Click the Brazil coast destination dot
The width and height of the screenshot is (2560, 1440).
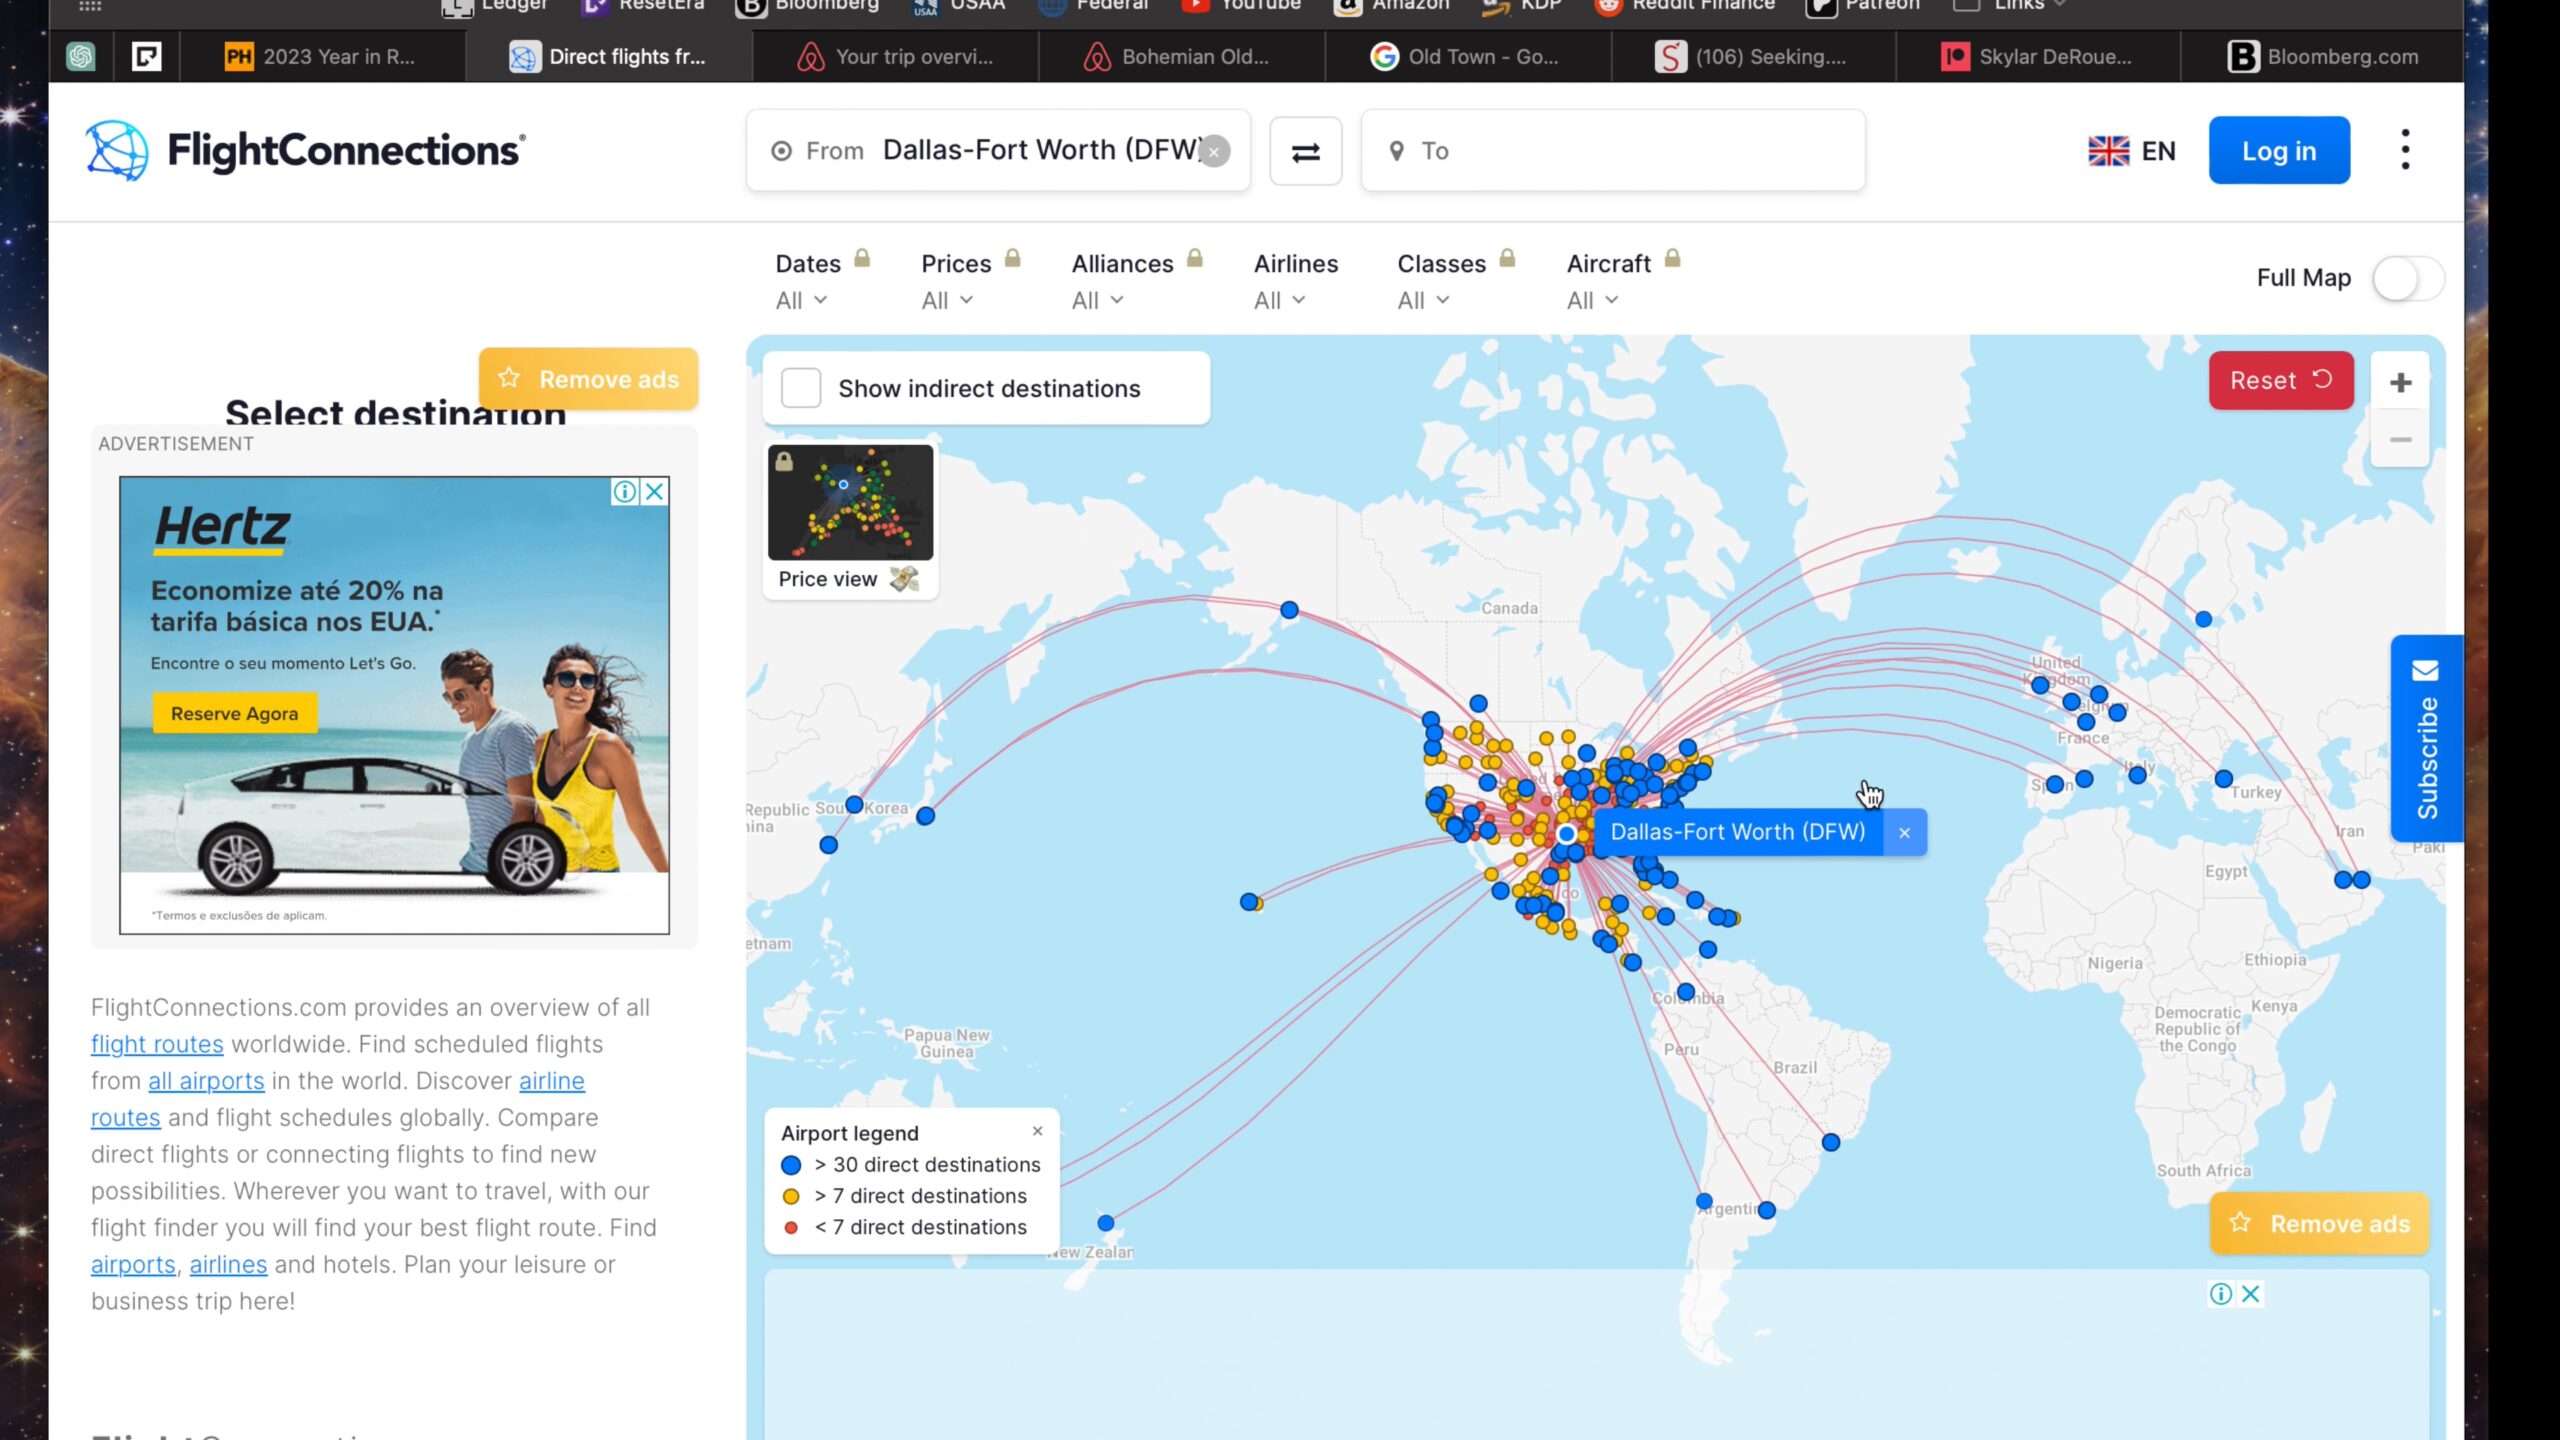(1830, 1143)
